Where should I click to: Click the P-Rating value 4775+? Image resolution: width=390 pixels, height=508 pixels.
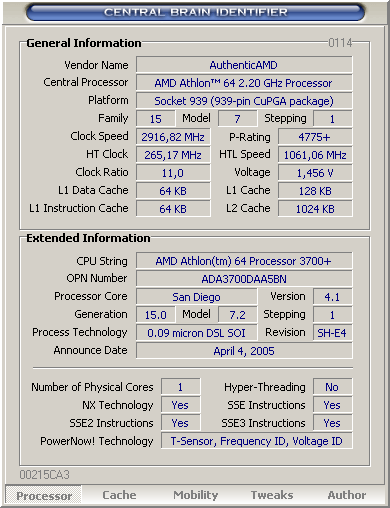315,137
